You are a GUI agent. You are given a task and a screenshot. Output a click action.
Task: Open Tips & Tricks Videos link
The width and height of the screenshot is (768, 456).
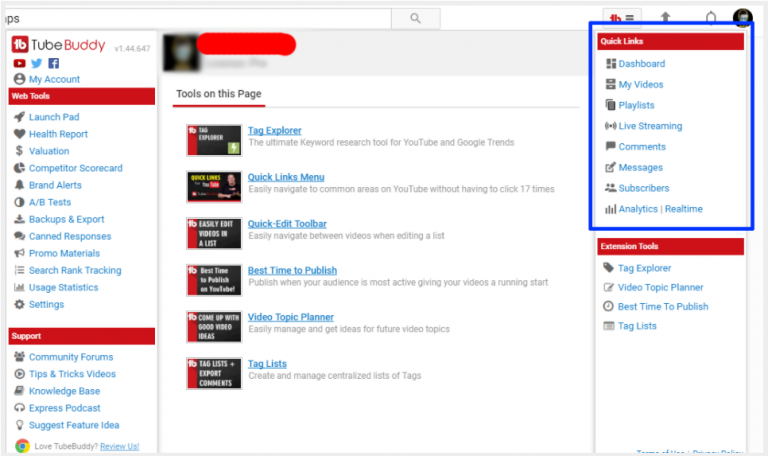[72, 374]
